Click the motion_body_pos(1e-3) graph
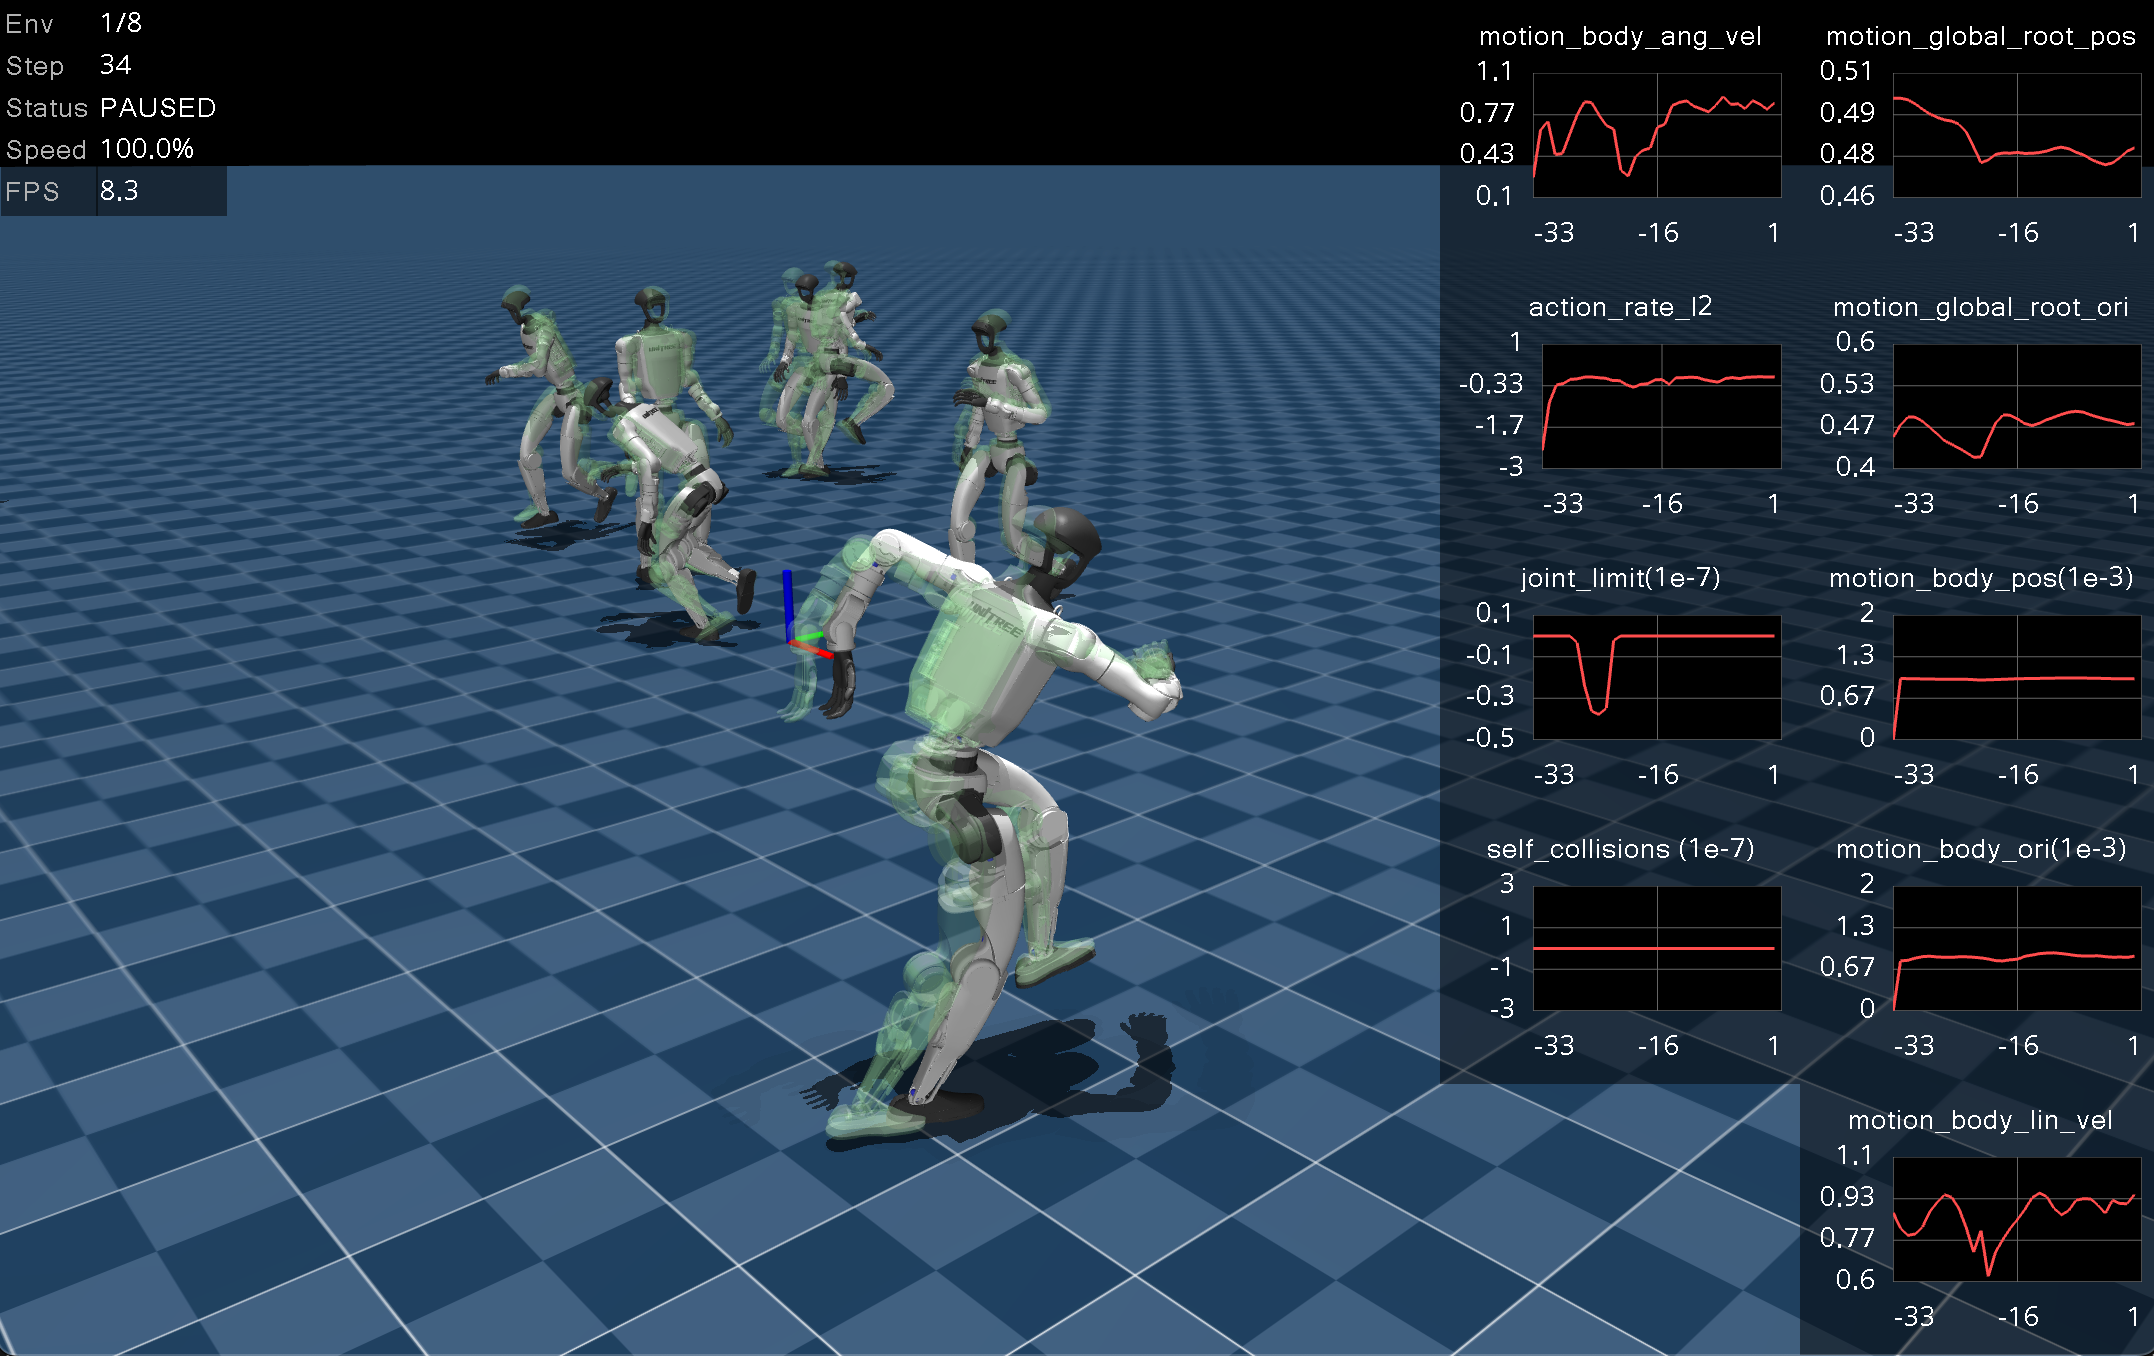Screen dimensions: 2154x1356 2016,677
